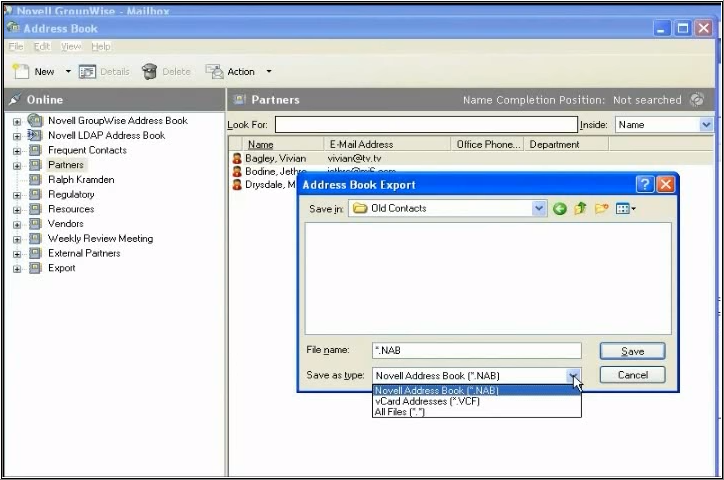Expand the Frequent Contacts node

pos(17,151)
